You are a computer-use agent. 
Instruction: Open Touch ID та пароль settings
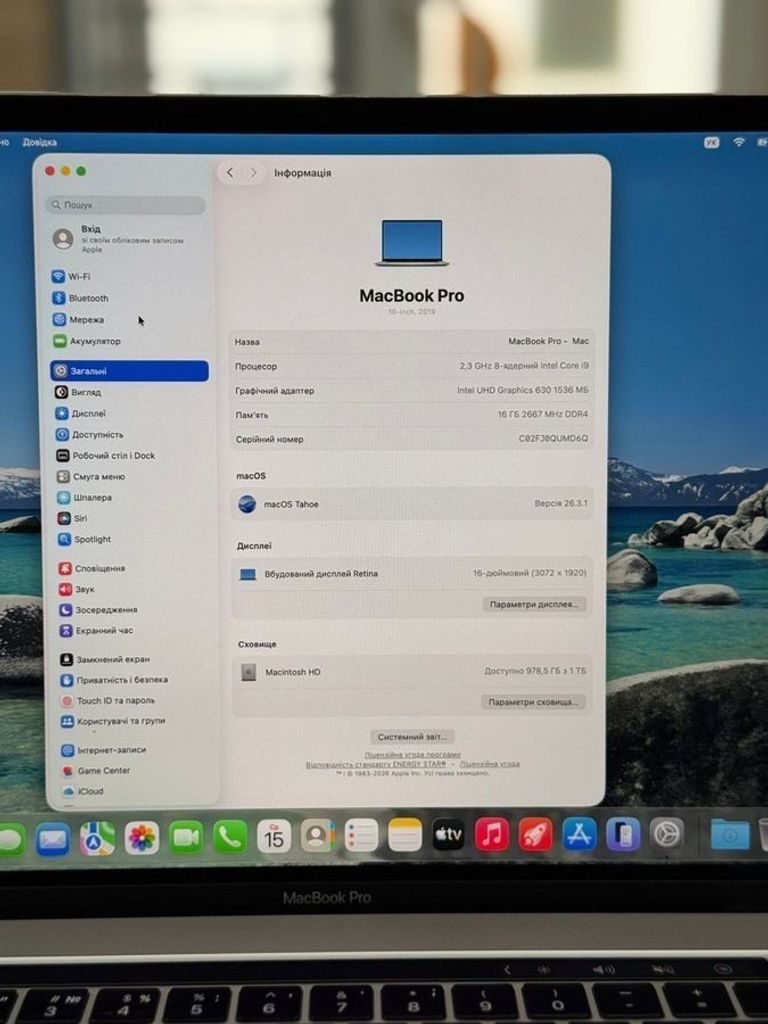click(x=108, y=700)
